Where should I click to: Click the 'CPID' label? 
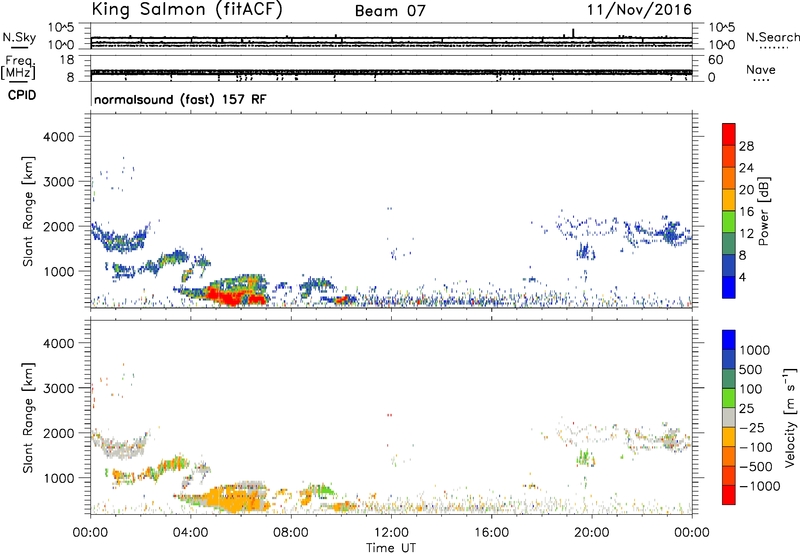click(x=22, y=95)
